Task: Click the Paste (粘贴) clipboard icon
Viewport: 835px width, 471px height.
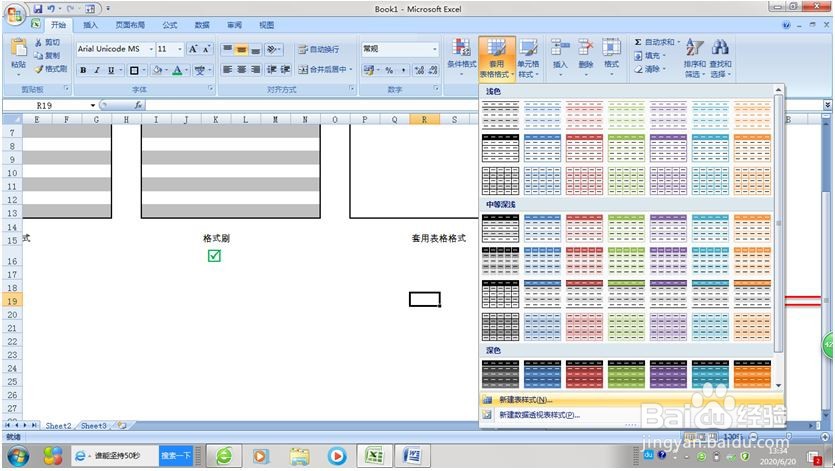Action: [19, 48]
